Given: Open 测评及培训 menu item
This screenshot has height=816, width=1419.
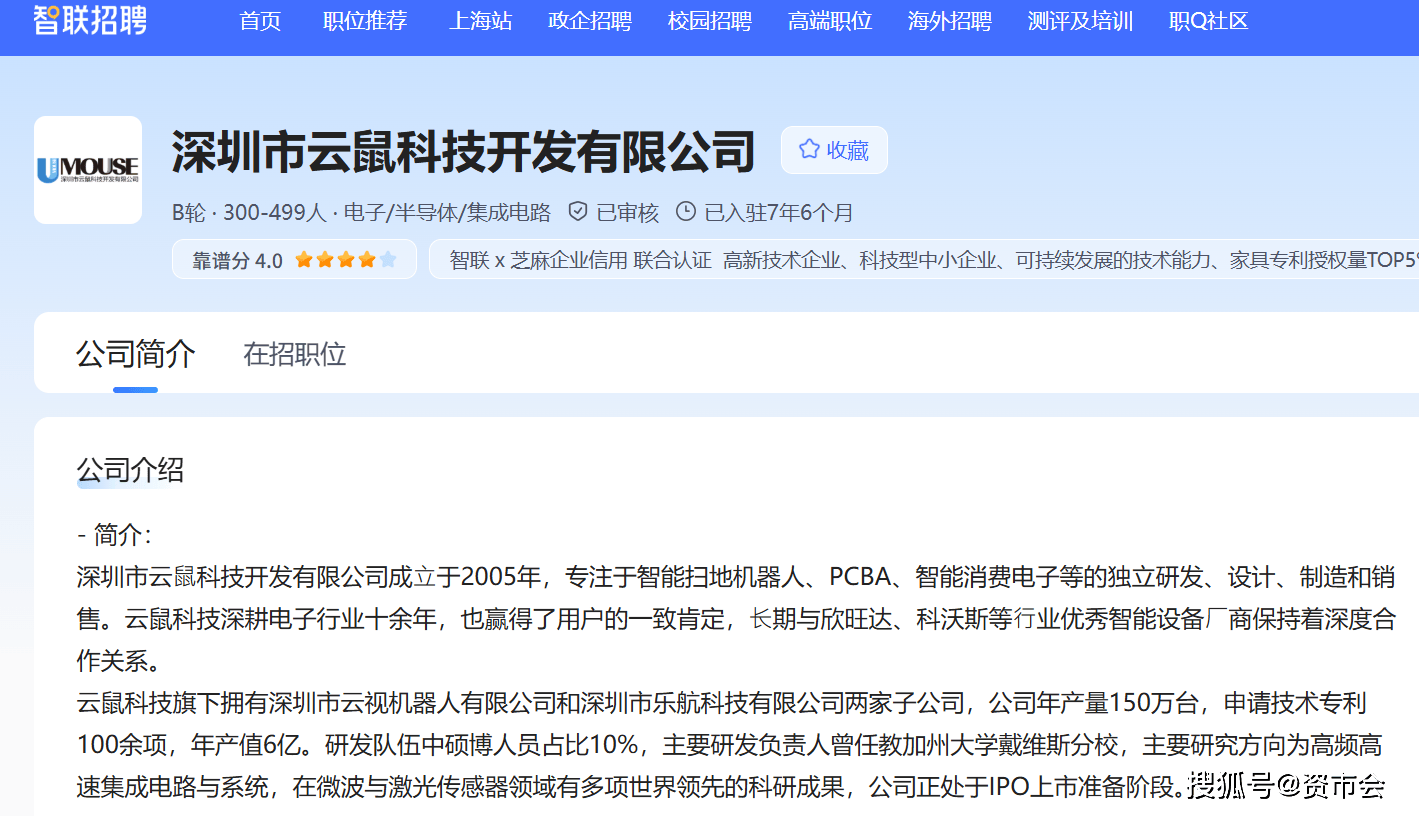Looking at the screenshot, I should [x=1080, y=21].
